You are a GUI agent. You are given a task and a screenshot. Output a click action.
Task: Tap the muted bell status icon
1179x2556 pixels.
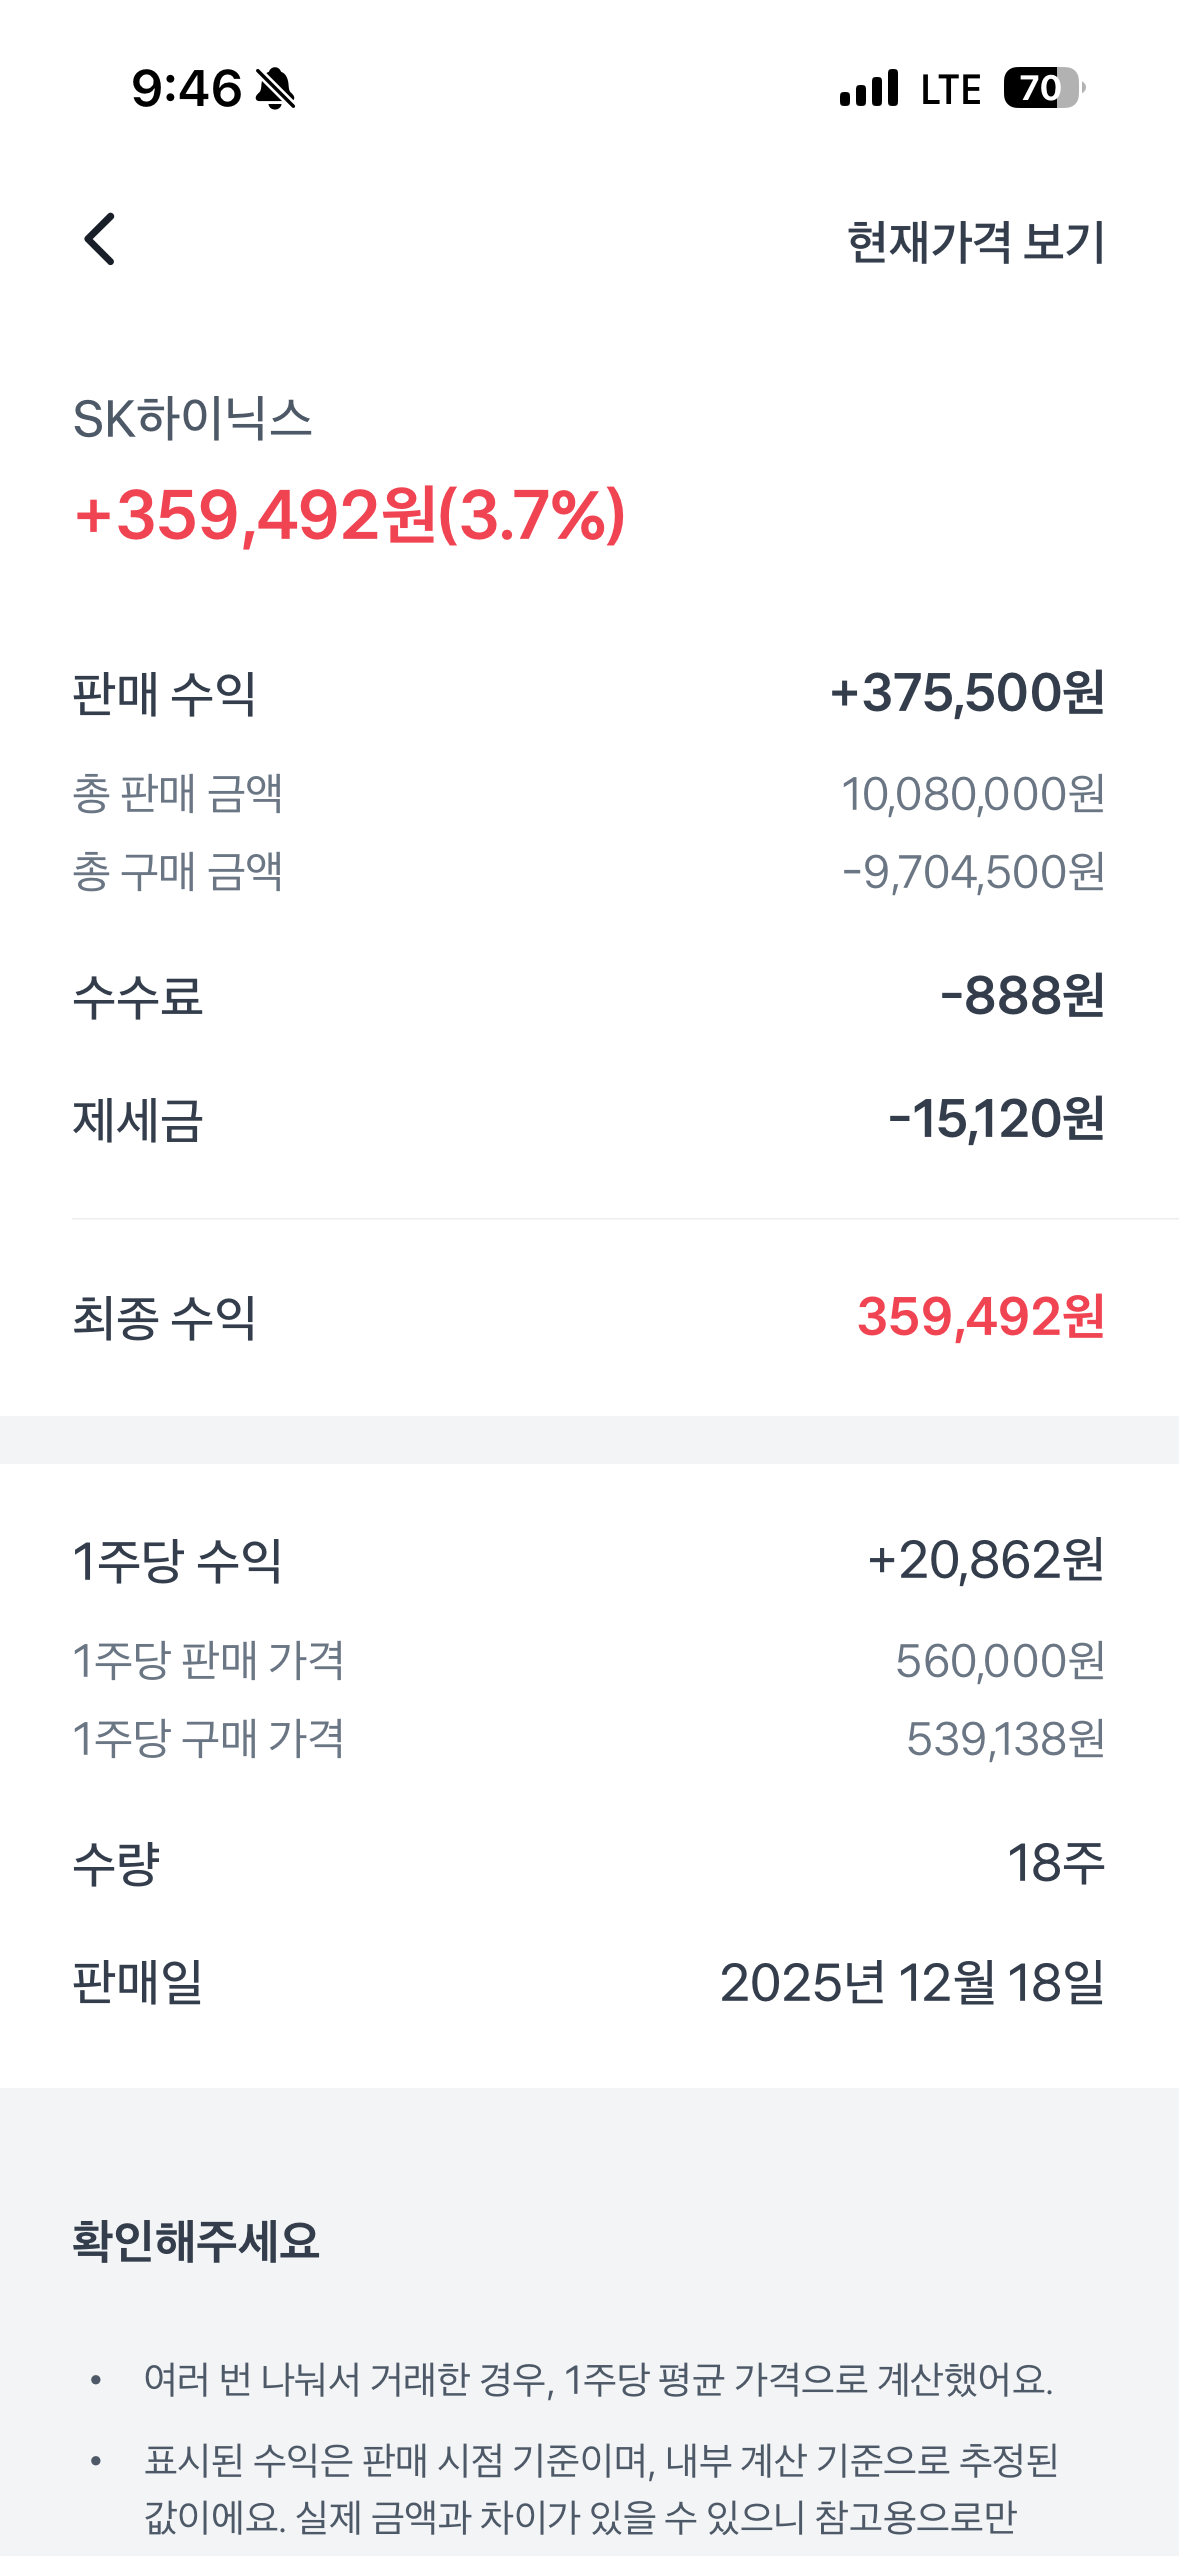point(275,89)
